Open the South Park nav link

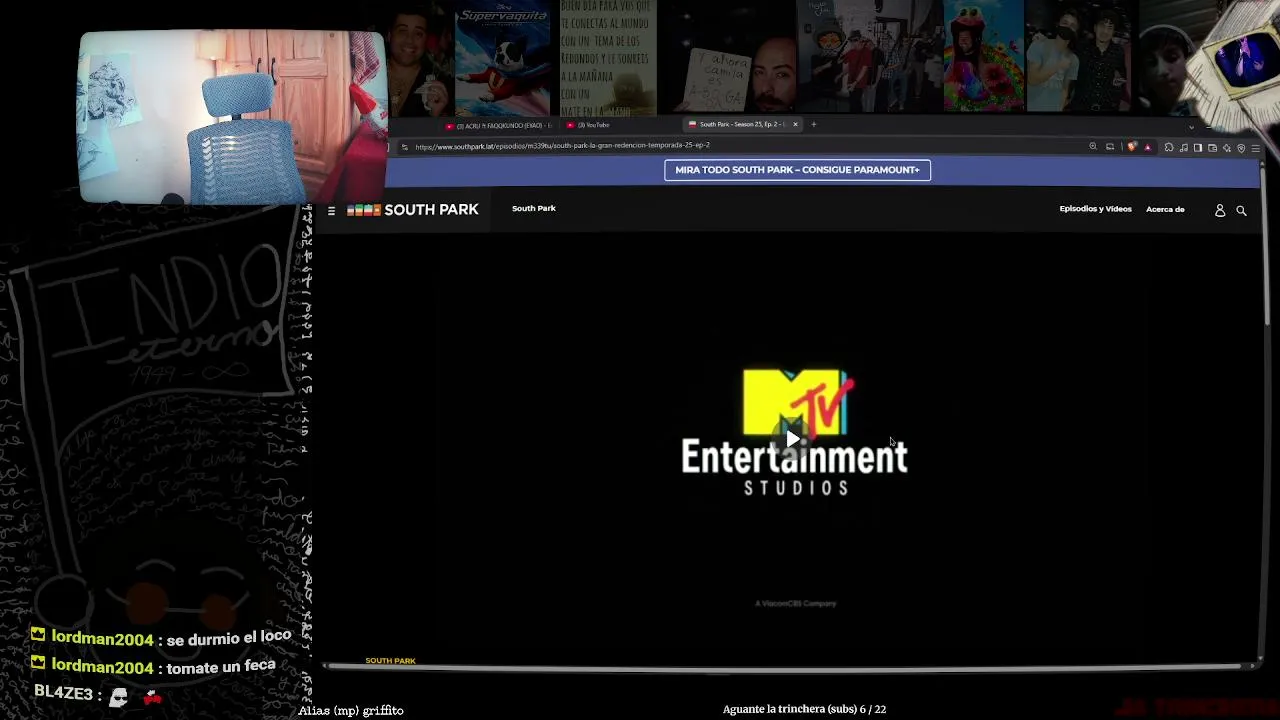pos(534,208)
